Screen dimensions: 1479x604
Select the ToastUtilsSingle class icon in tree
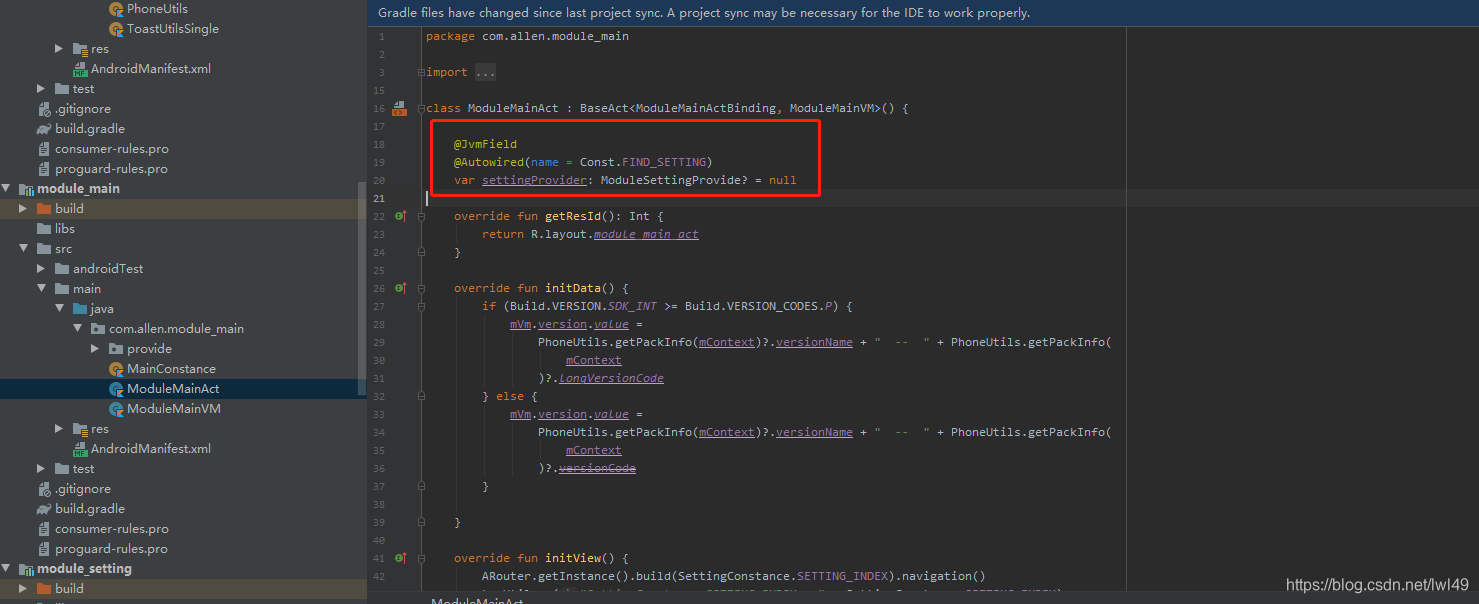(x=116, y=29)
